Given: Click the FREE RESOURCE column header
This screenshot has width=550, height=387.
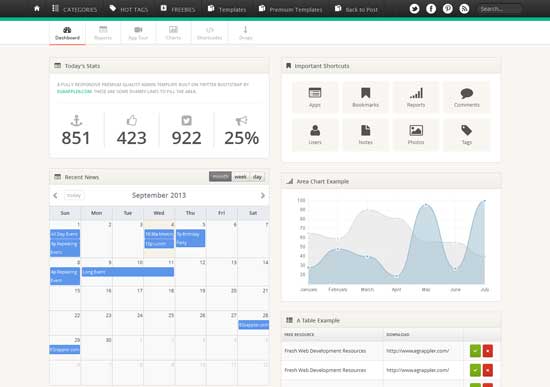Looking at the screenshot, I should click(x=299, y=335).
